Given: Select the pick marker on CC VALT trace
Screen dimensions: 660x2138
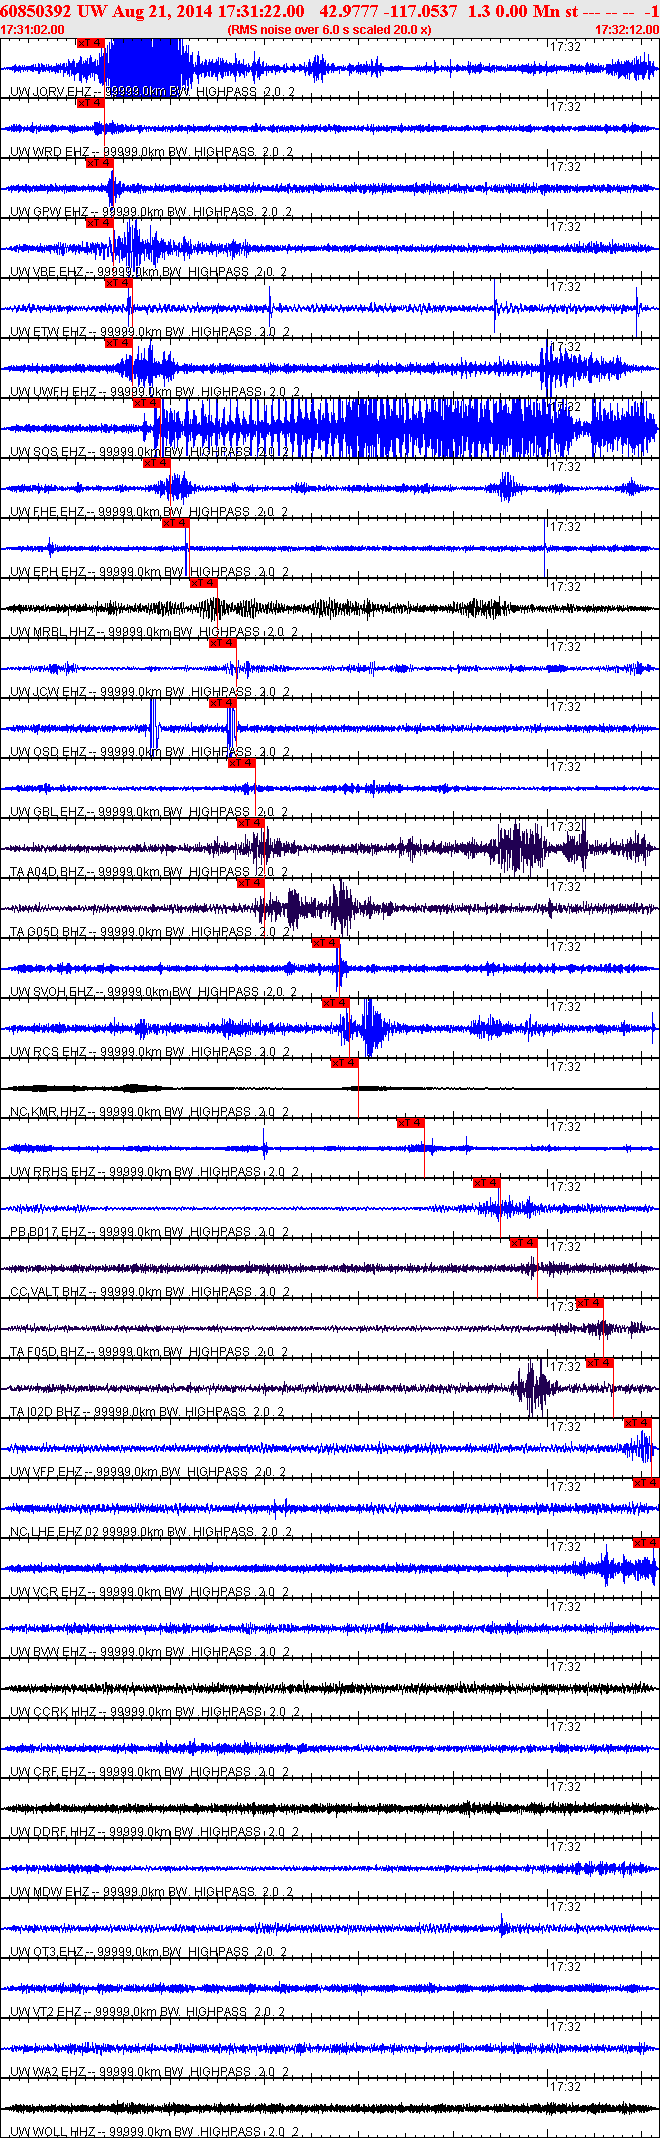Looking at the screenshot, I should pyautogui.click(x=524, y=1243).
